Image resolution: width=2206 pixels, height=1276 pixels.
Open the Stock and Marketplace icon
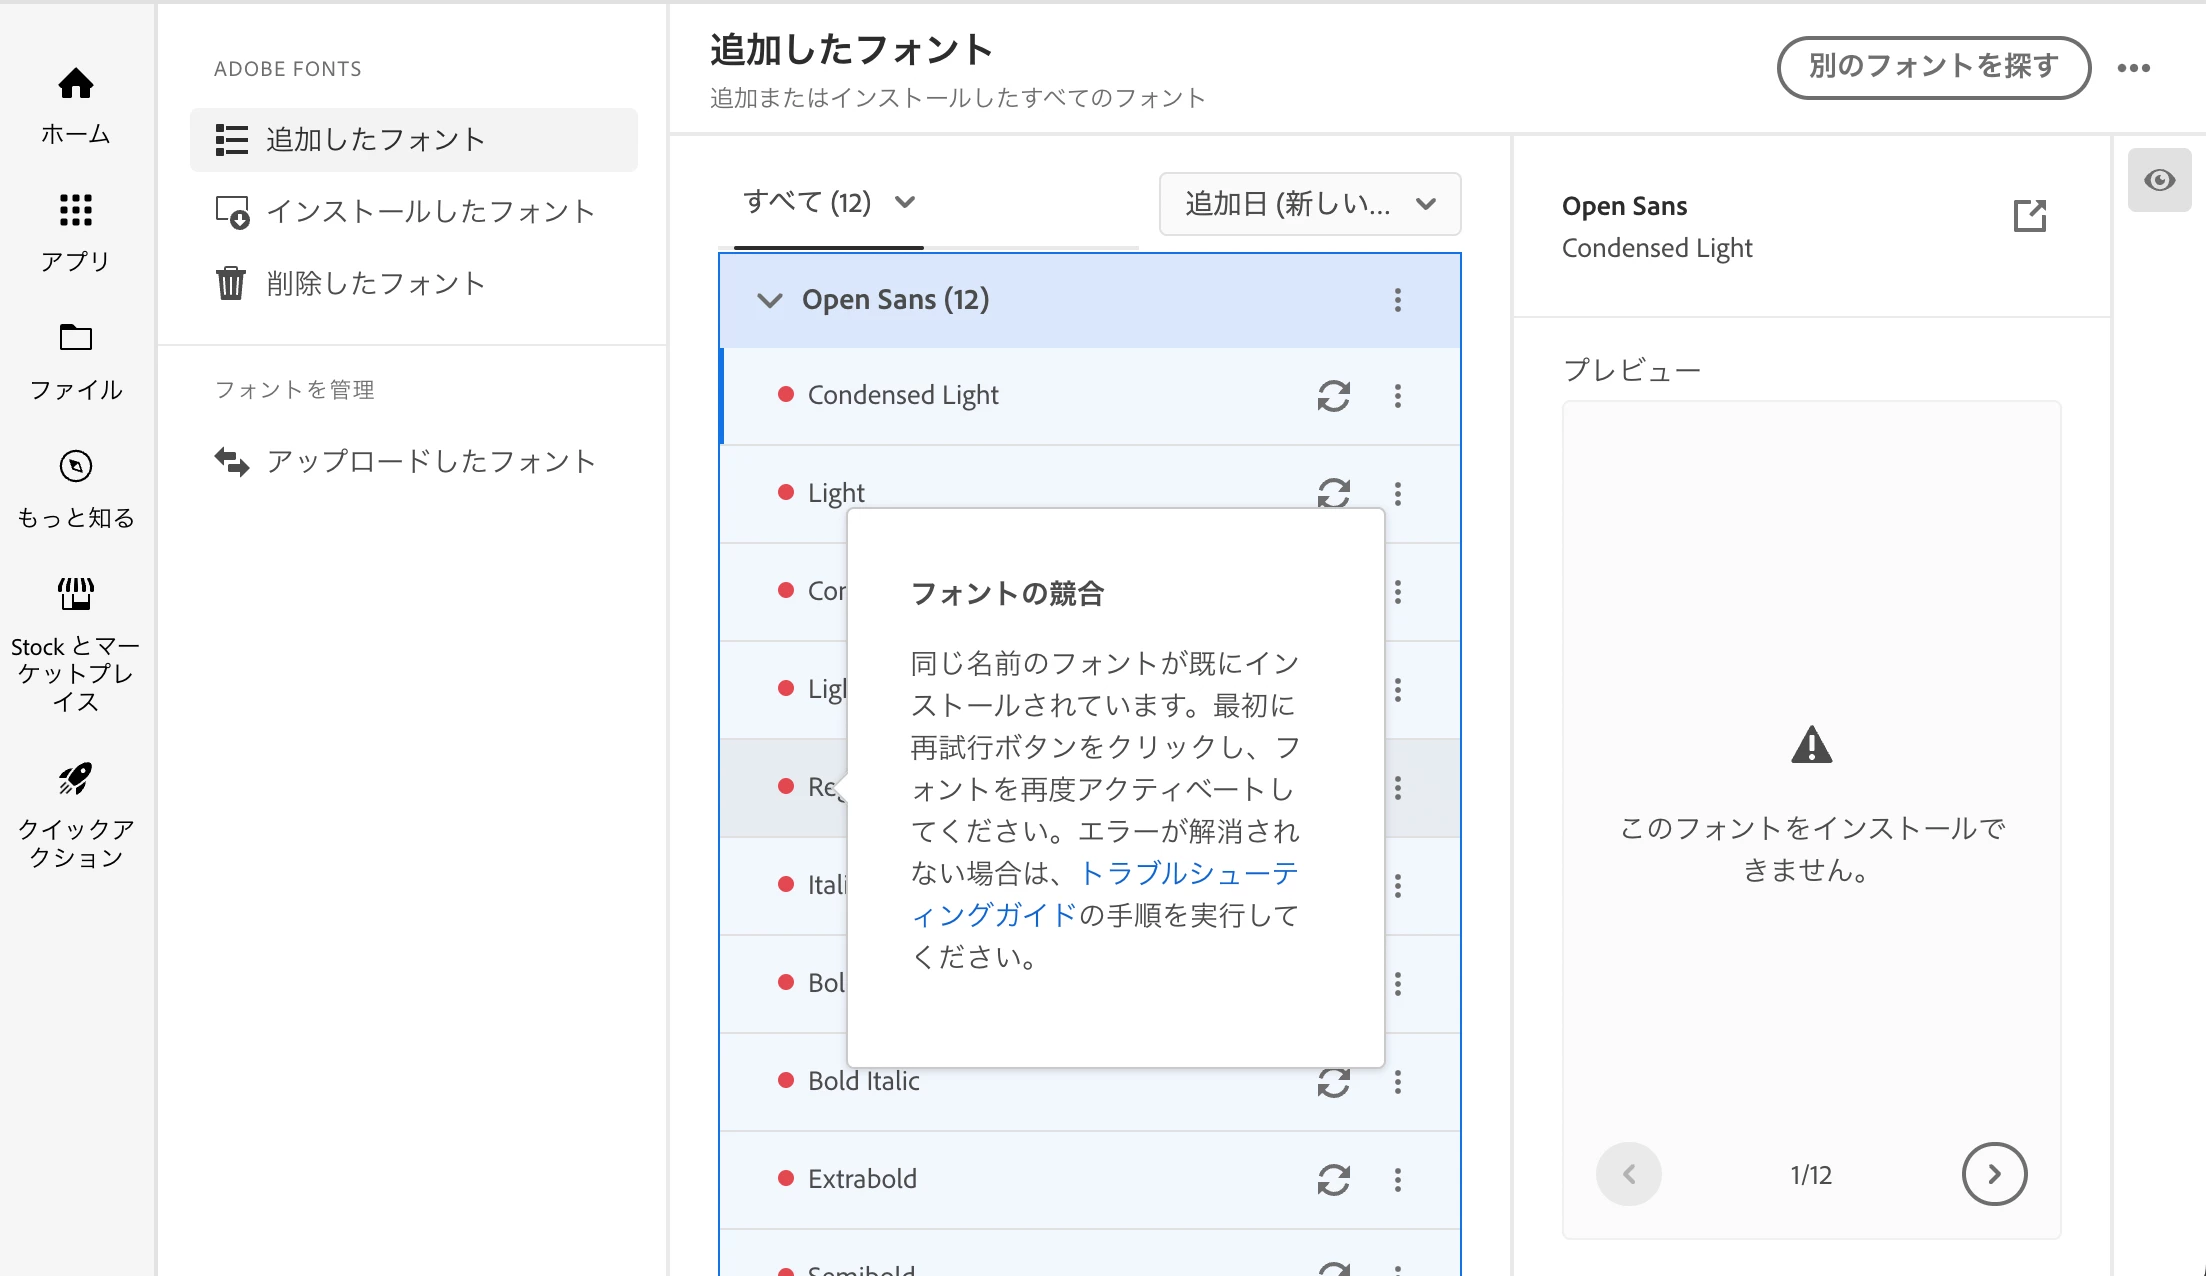tap(76, 594)
